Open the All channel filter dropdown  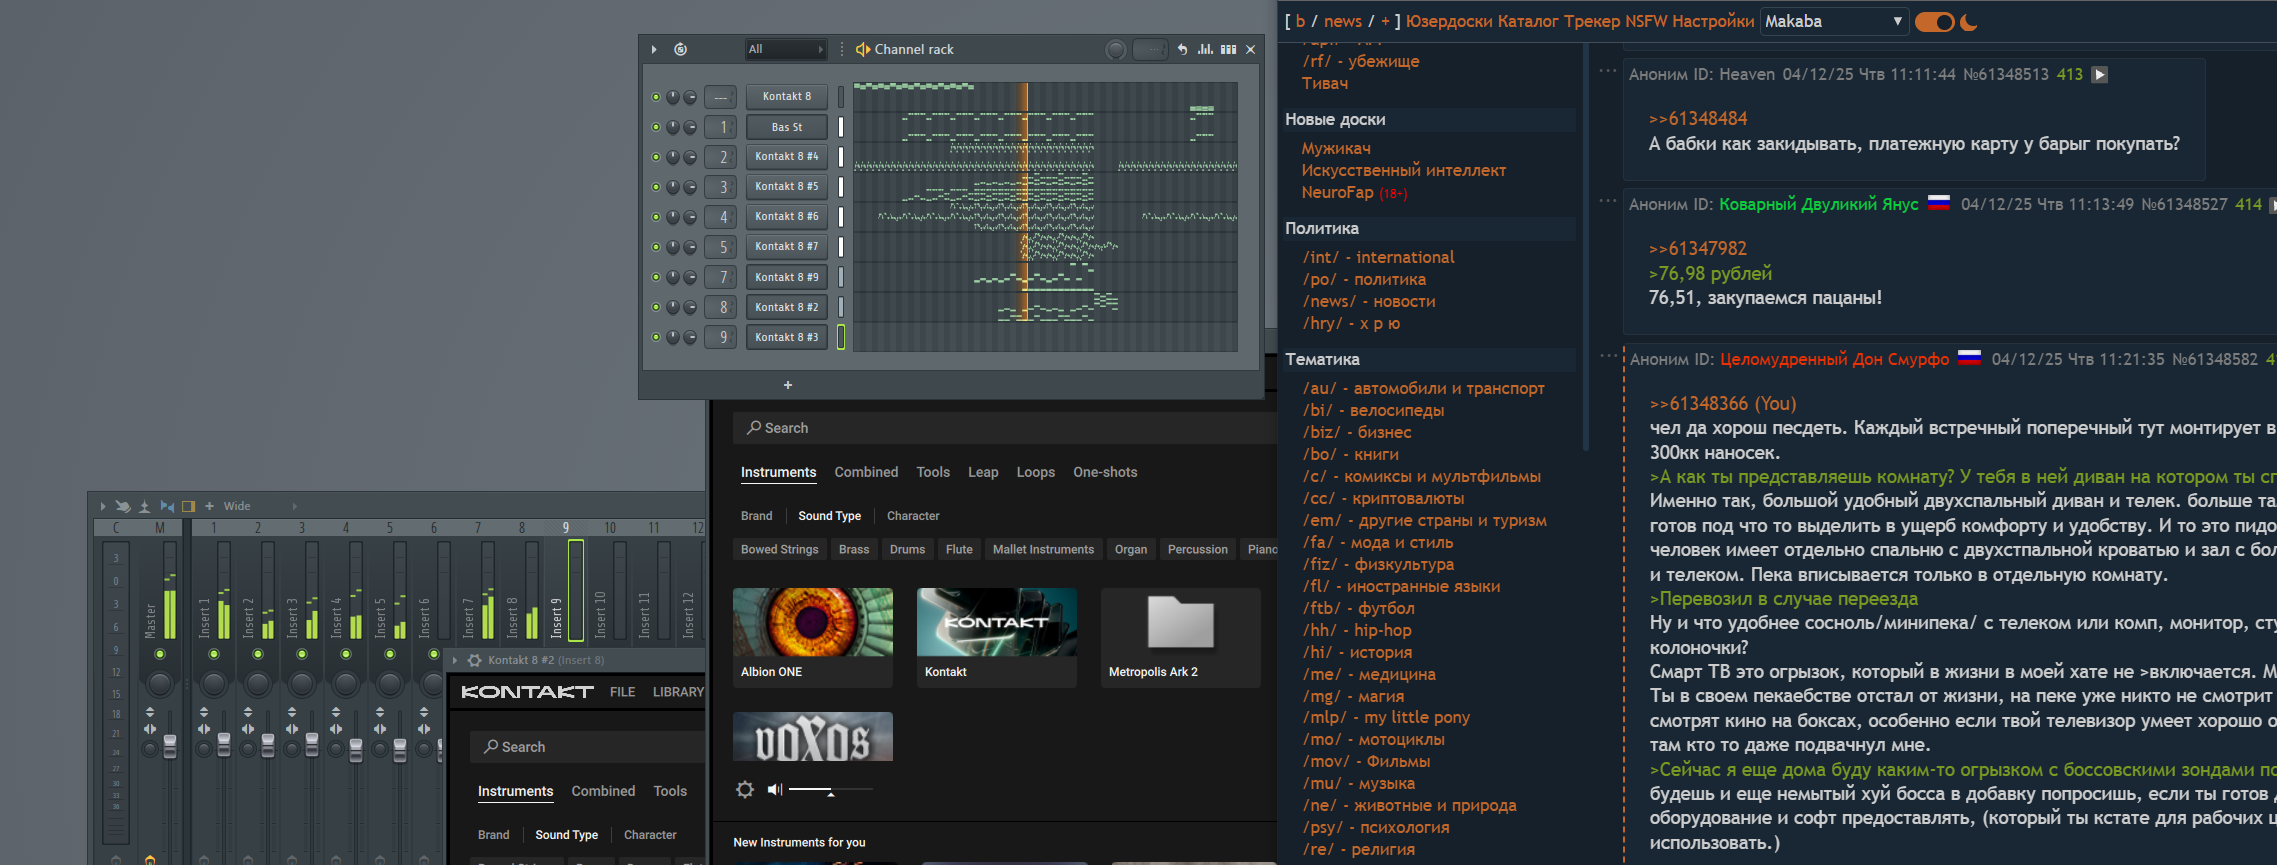pyautogui.click(x=786, y=49)
